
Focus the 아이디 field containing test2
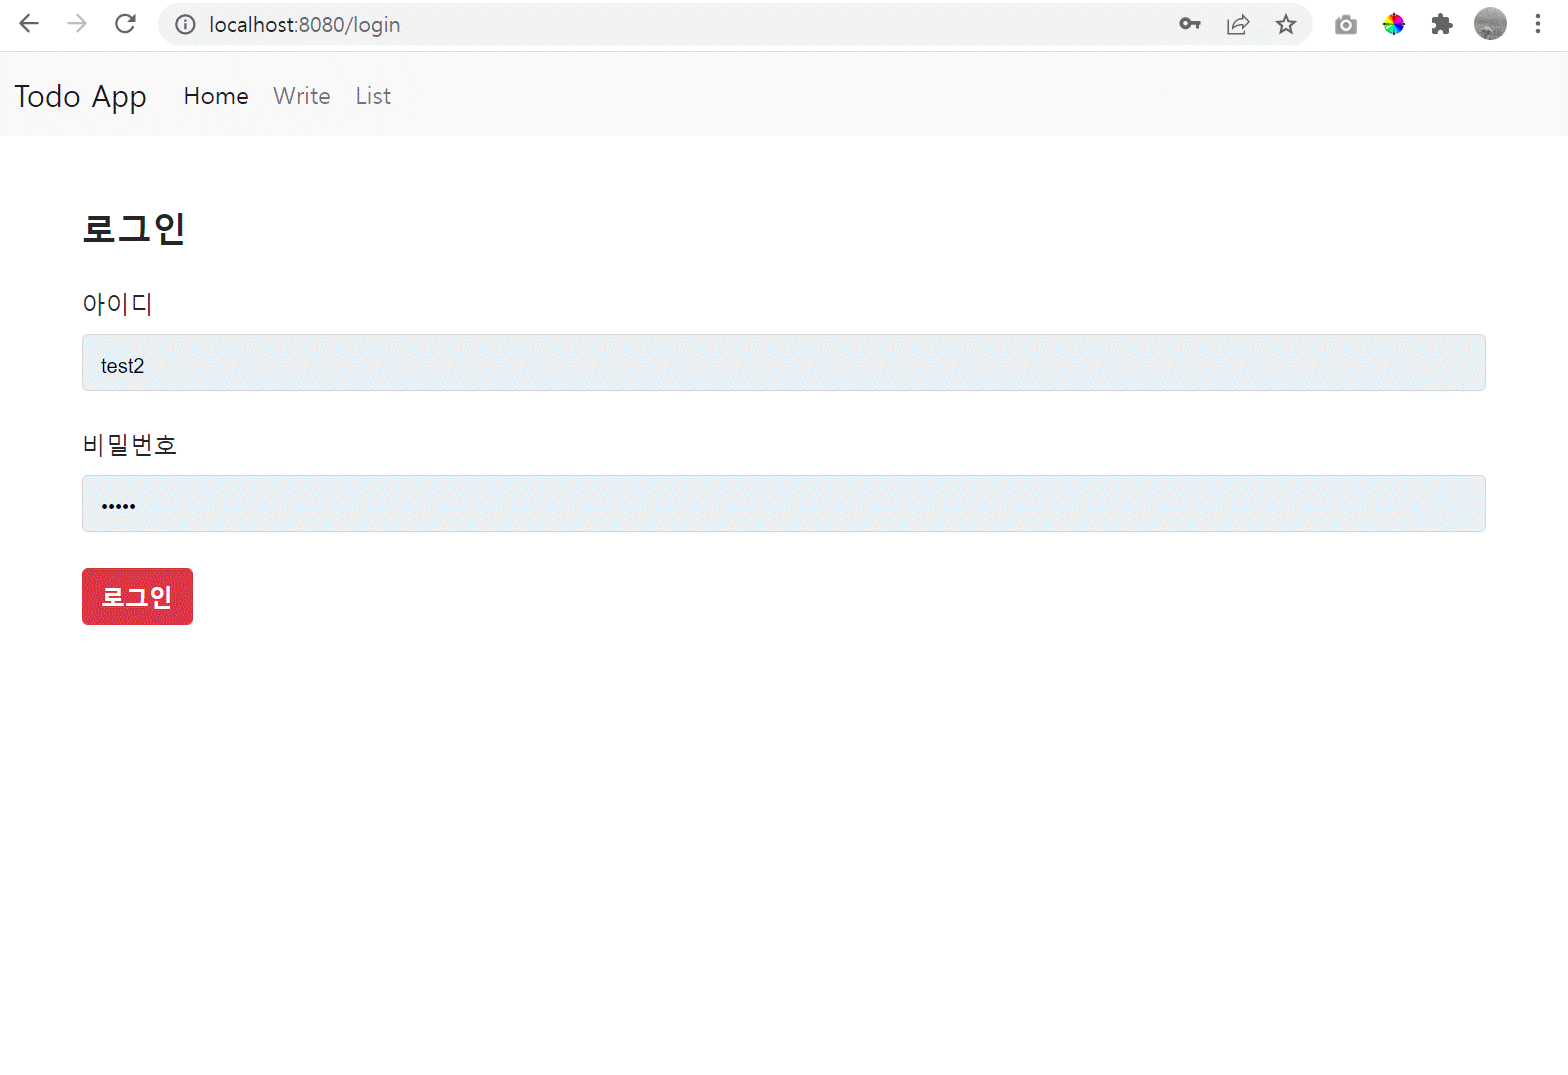click(x=784, y=363)
